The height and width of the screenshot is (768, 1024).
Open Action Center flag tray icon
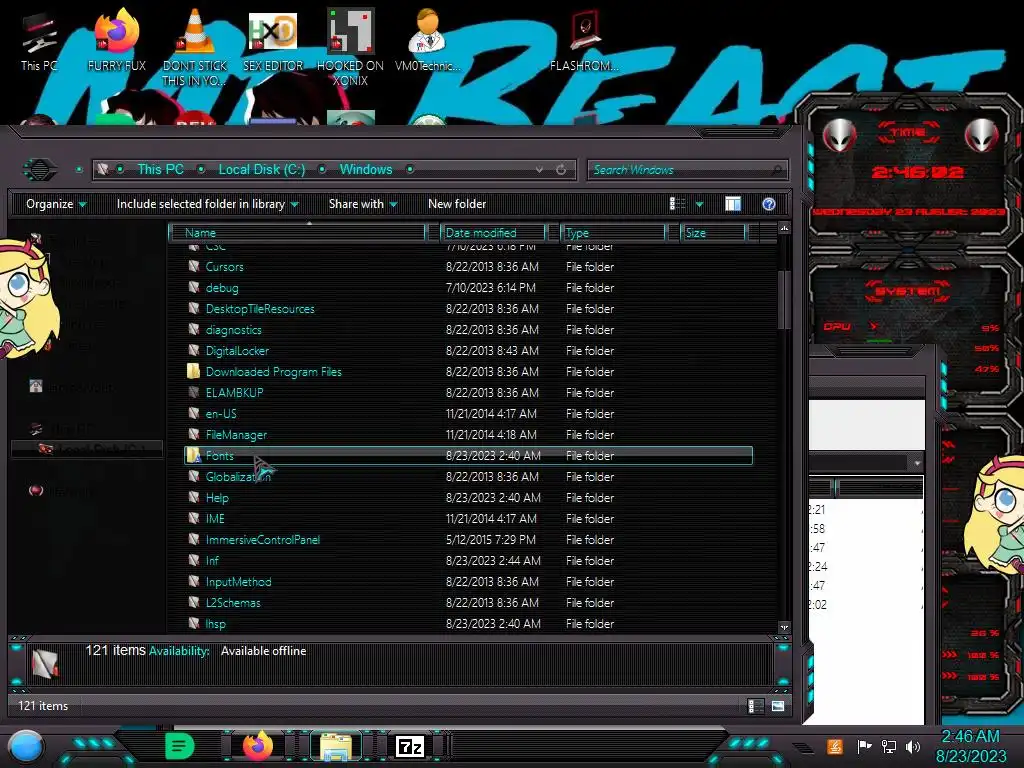coord(864,746)
